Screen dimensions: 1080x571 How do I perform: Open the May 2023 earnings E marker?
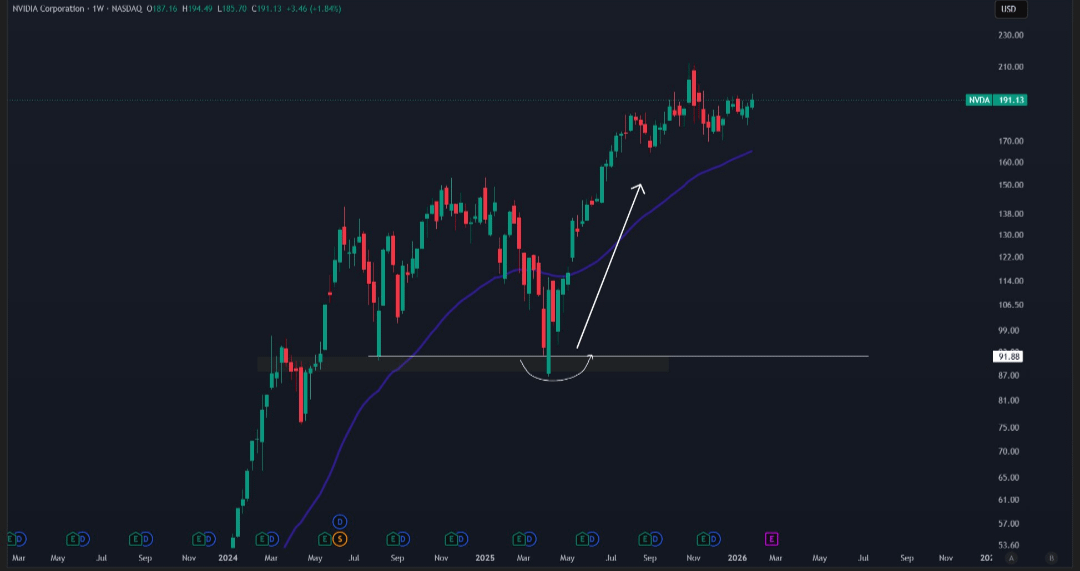click(72, 539)
